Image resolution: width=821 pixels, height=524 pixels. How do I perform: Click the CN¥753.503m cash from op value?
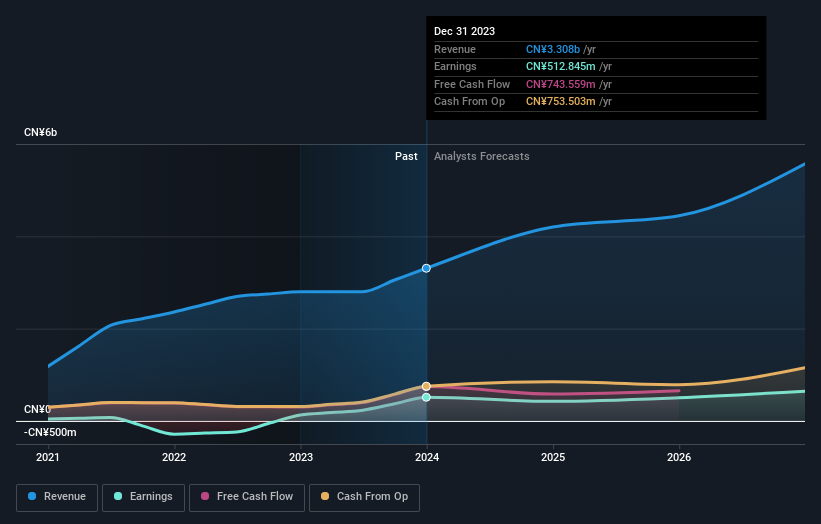[561, 102]
